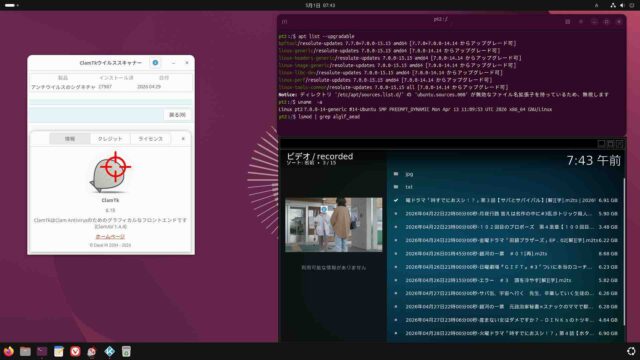
Task: Select the 時すでにおスシ 第4話 recording
Action: coord(506,333)
